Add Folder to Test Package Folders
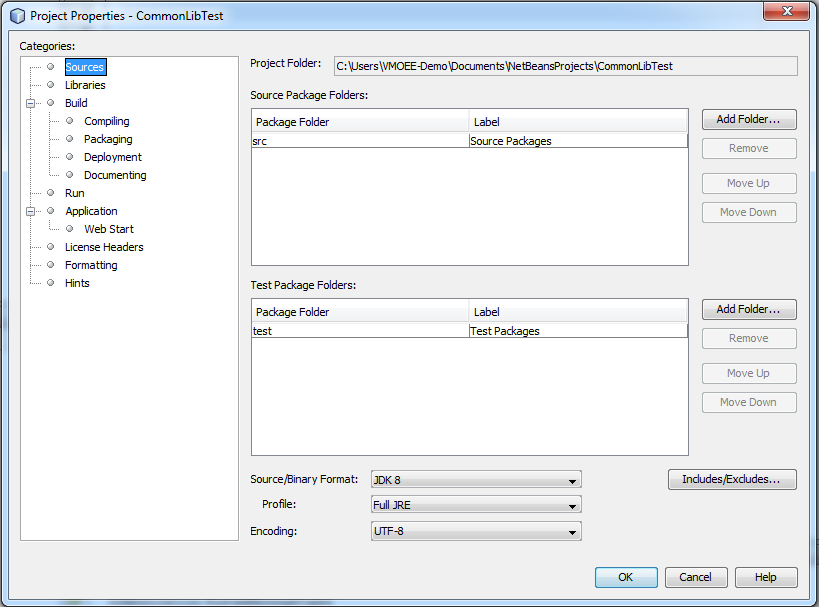 (x=749, y=310)
